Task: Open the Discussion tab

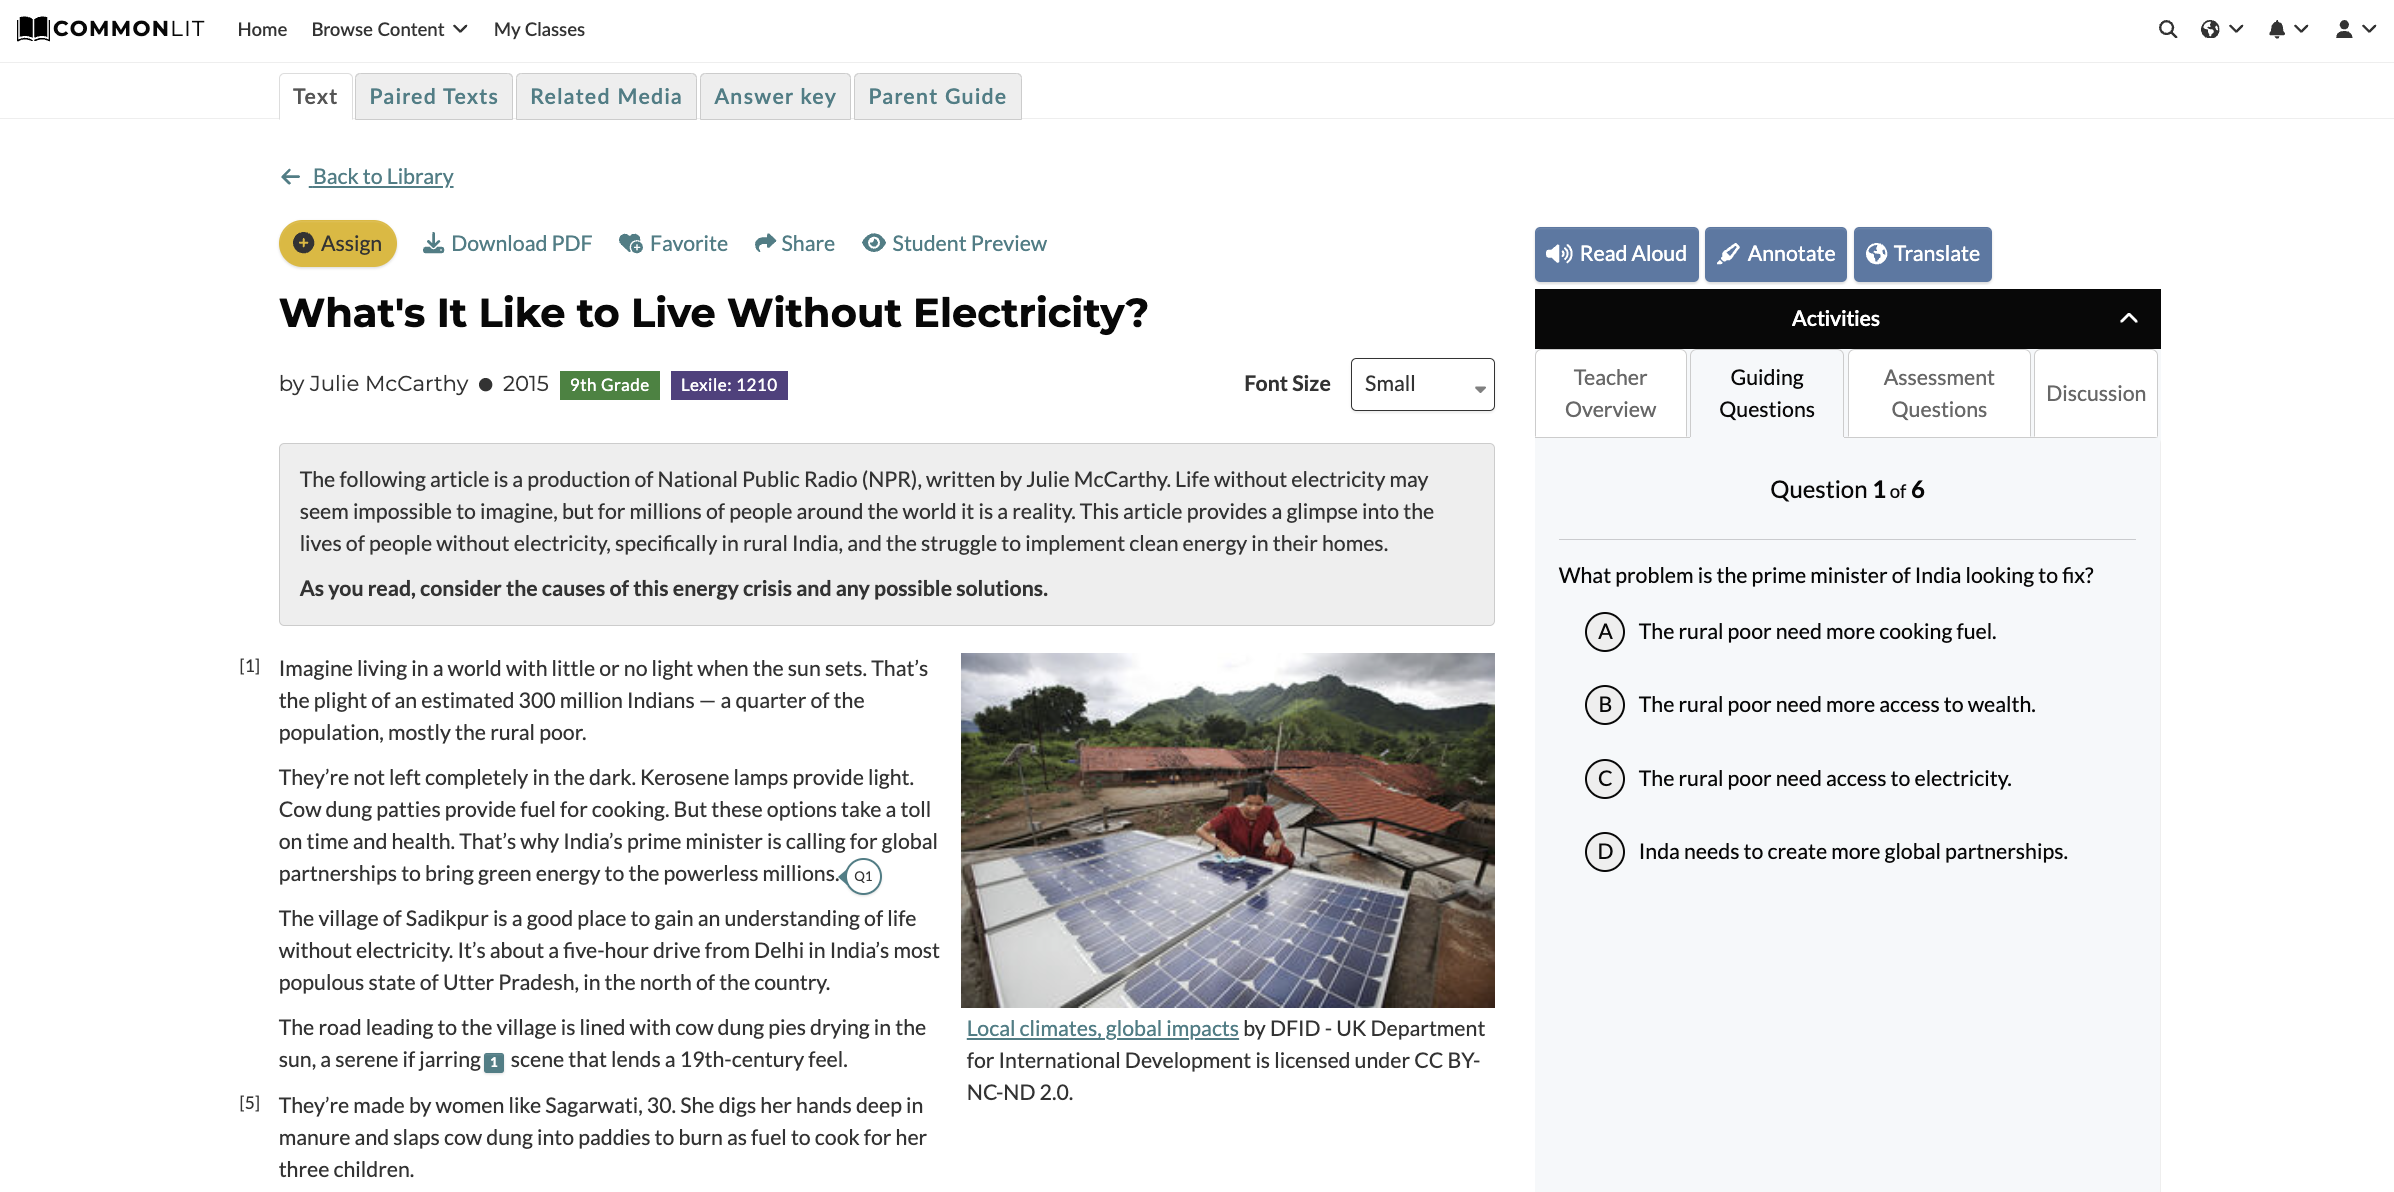Action: 2096,393
